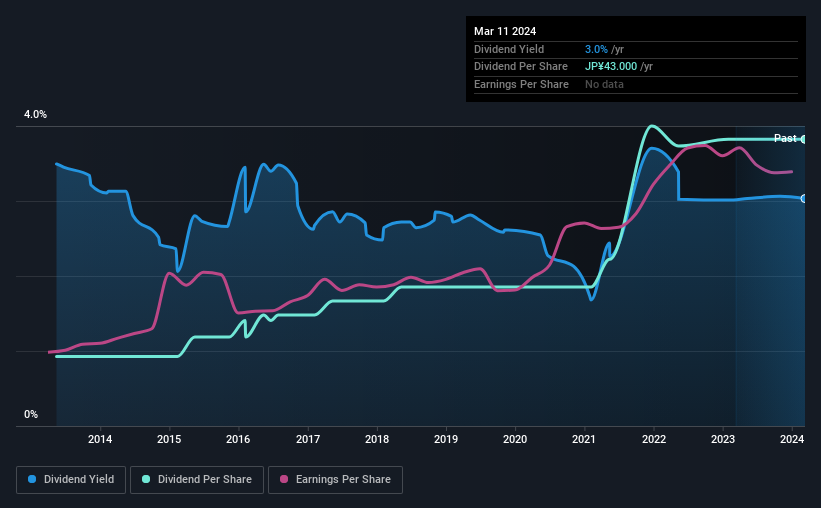Click the teal Dividend Per Share legend dot
821x508 pixels.
click(146, 479)
